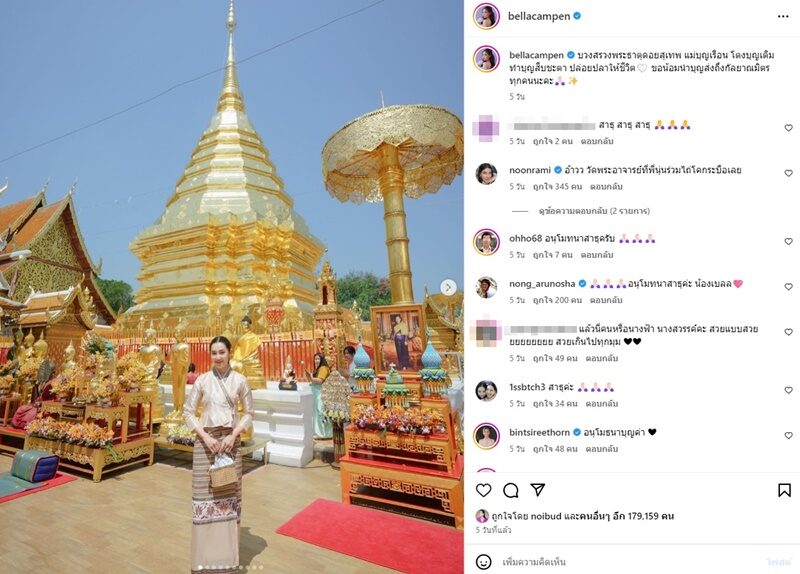The width and height of the screenshot is (800, 574).
Task: Open the comment speech bubble icon
Action: point(511,490)
